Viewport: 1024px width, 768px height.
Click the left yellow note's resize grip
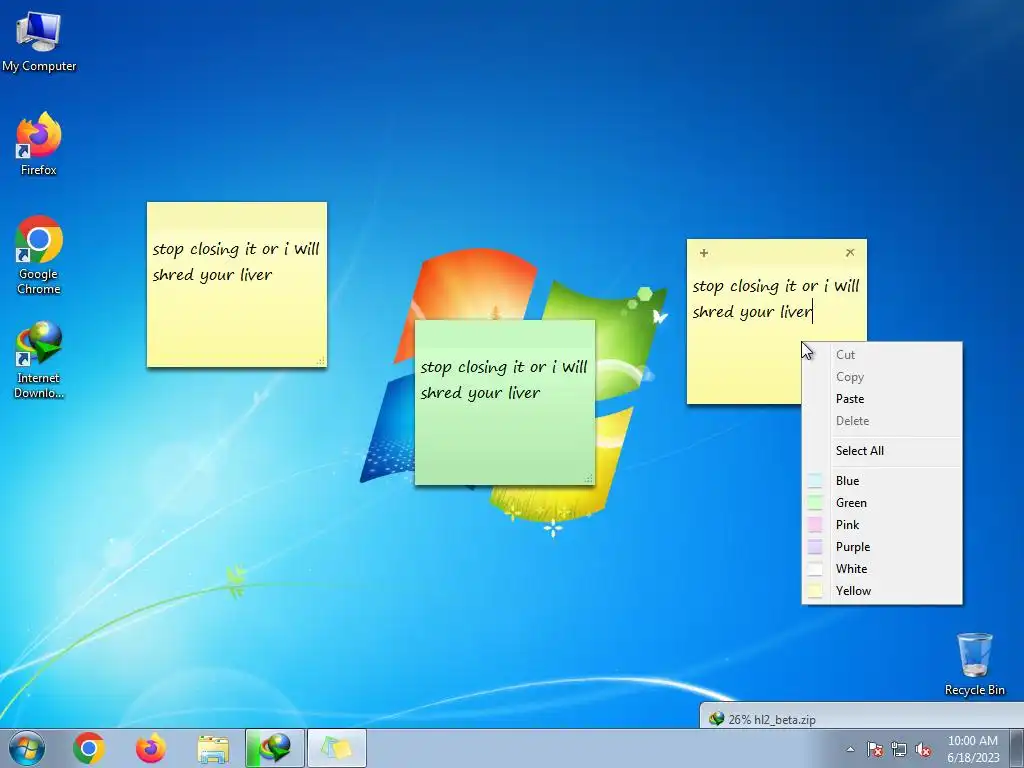321,360
